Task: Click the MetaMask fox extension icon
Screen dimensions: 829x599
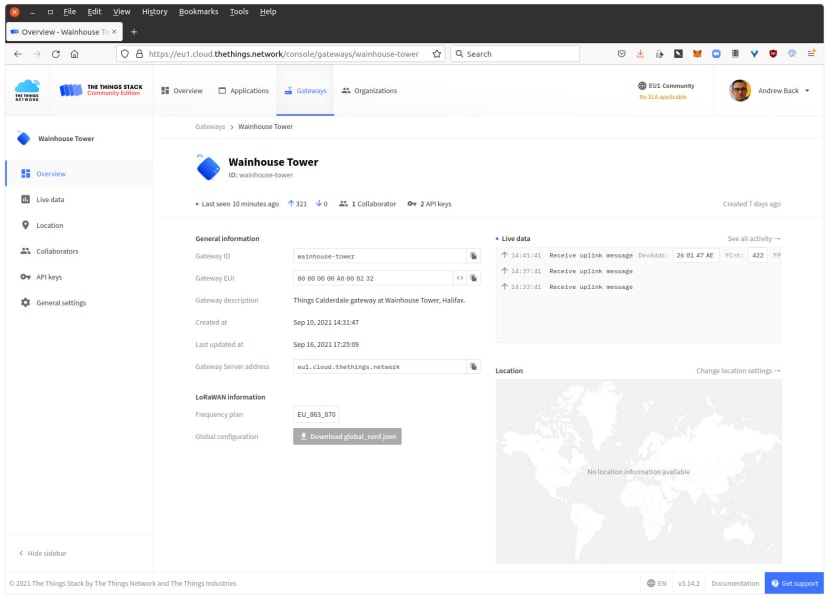Action: pyautogui.click(x=697, y=54)
